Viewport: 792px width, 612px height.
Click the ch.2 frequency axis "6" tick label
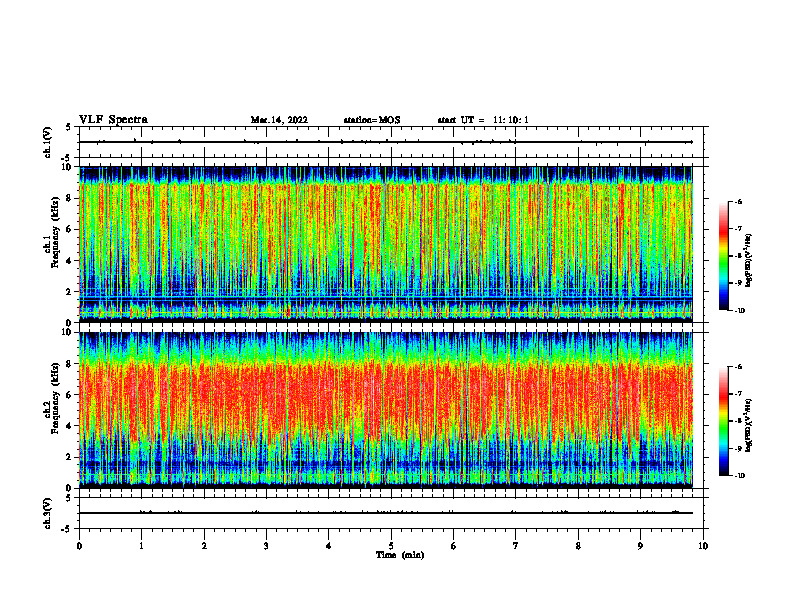[69, 395]
